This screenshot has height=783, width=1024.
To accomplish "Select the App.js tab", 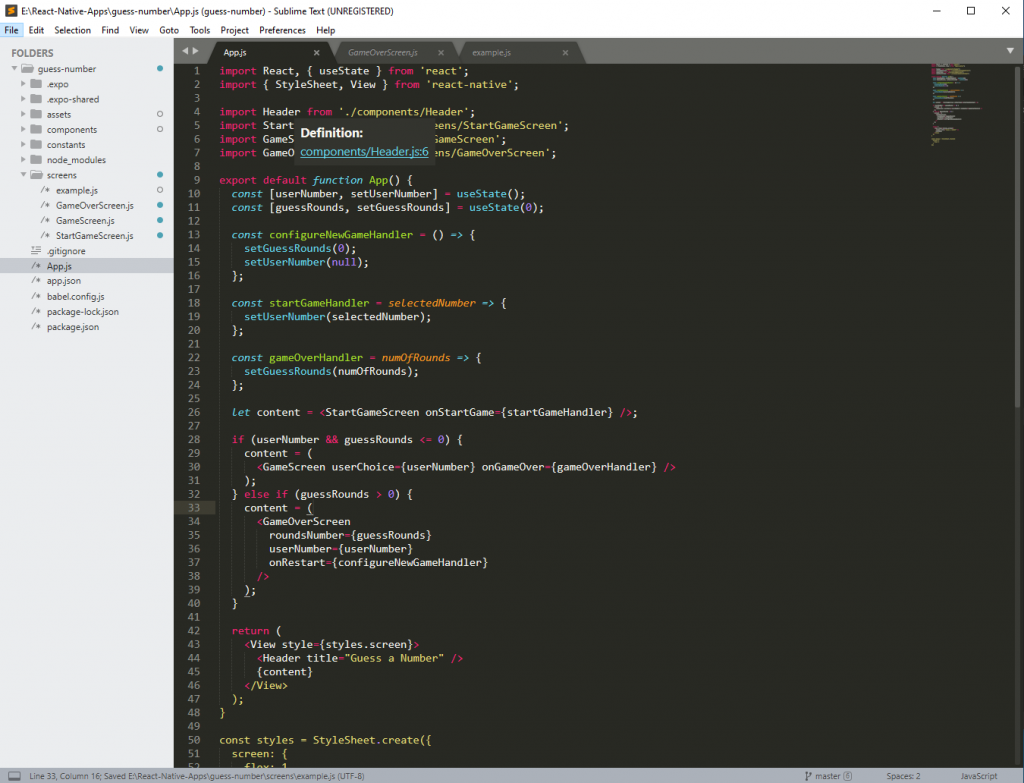I will pyautogui.click(x=235, y=52).
